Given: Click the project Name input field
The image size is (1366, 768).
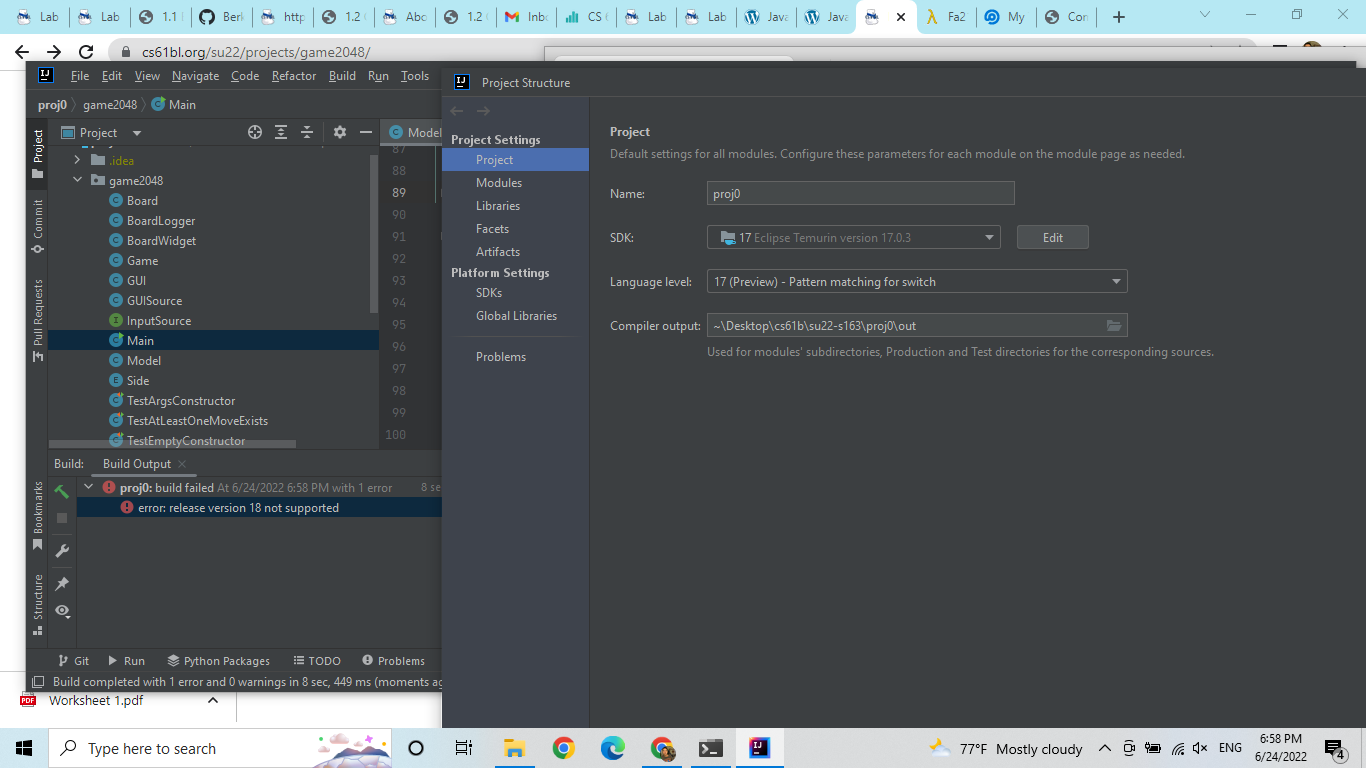Looking at the screenshot, I should coord(860,193).
